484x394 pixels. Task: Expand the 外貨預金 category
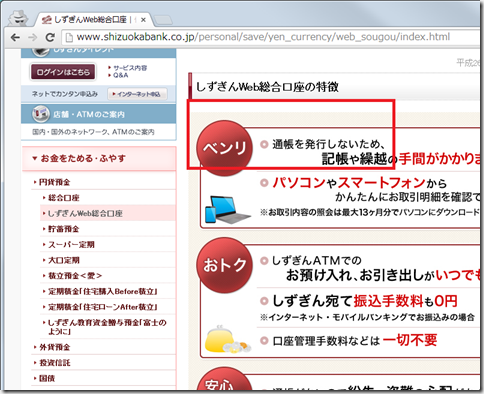[55, 347]
